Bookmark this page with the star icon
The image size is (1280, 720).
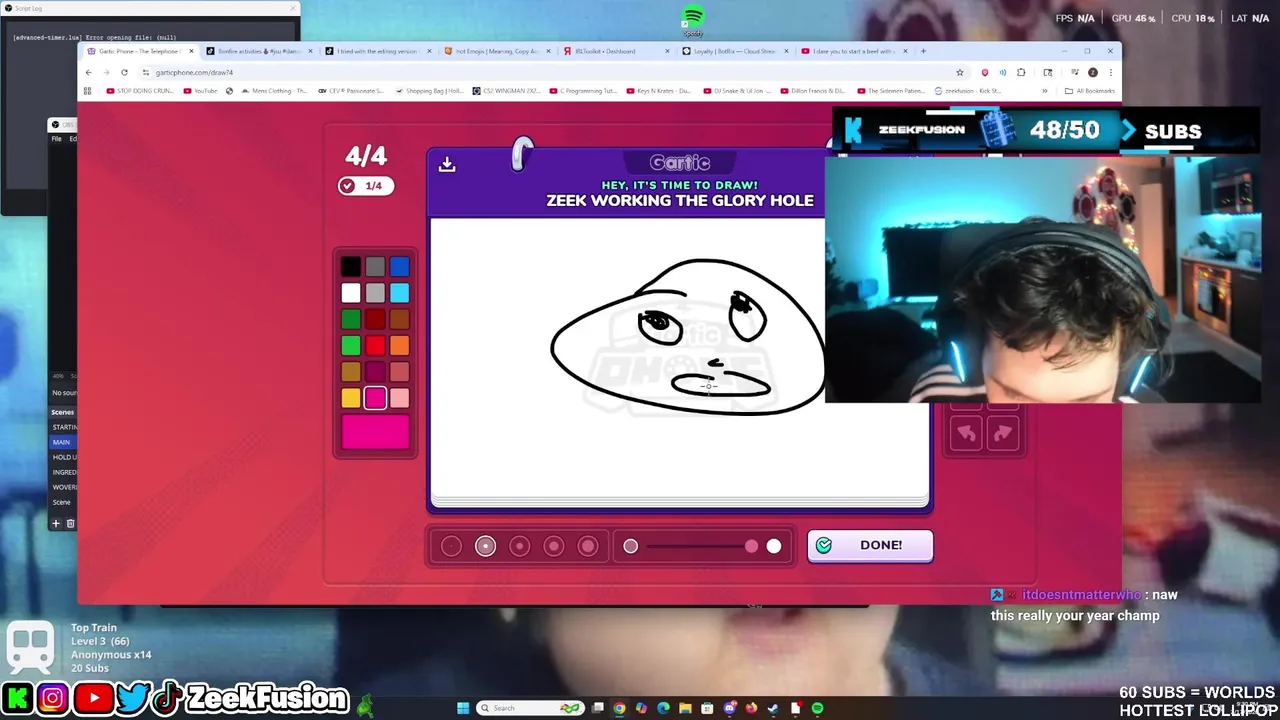pos(960,72)
